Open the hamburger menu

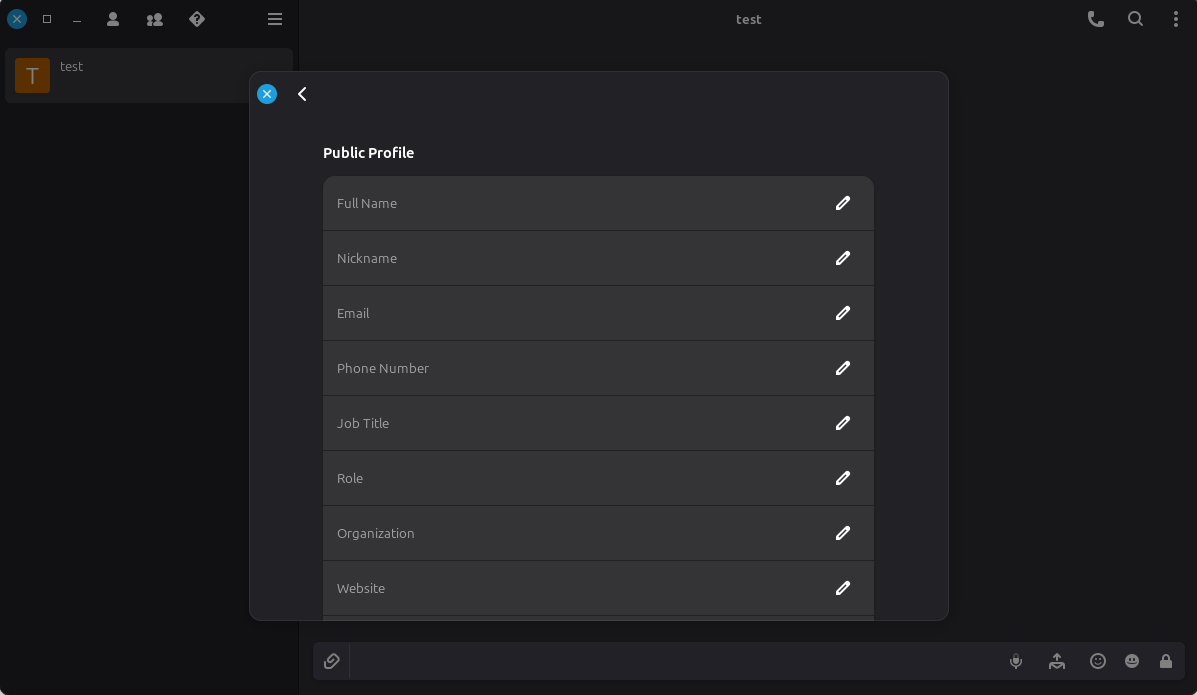275,19
